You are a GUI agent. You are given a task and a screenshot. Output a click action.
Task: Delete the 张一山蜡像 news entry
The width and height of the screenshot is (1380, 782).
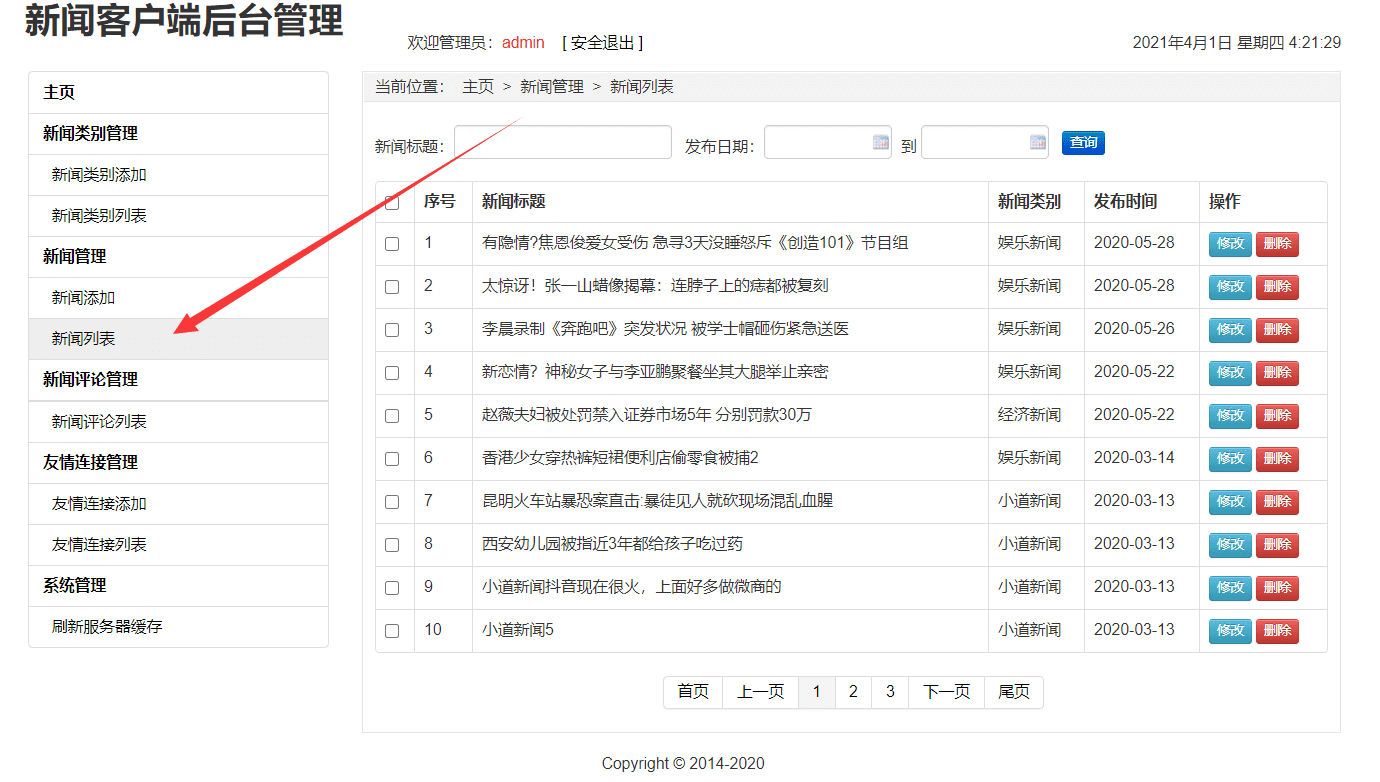[x=1277, y=287]
